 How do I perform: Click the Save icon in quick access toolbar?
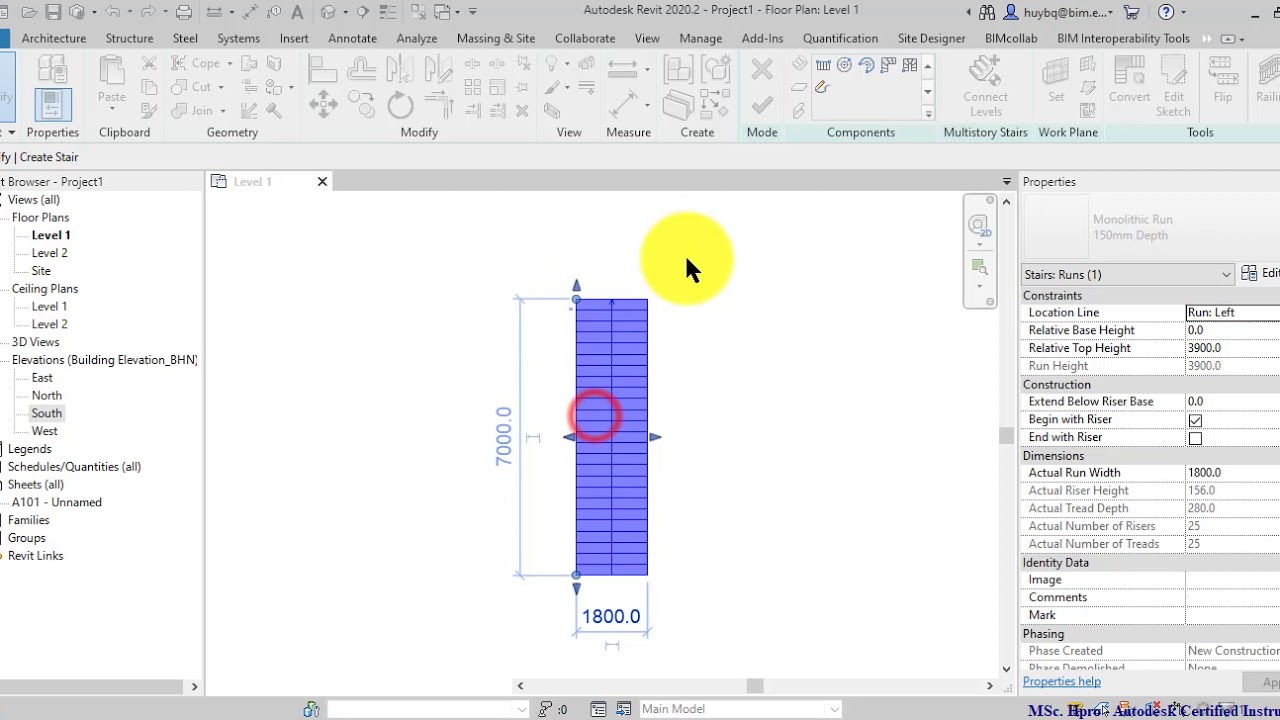pyautogui.click(x=53, y=13)
